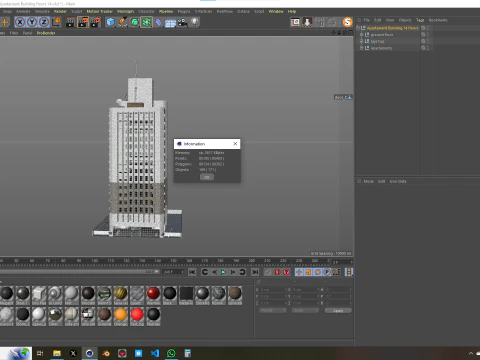The image size is (480, 360).
Task: Toggle layer box of Apartment Building object
Action: (x=423, y=28)
